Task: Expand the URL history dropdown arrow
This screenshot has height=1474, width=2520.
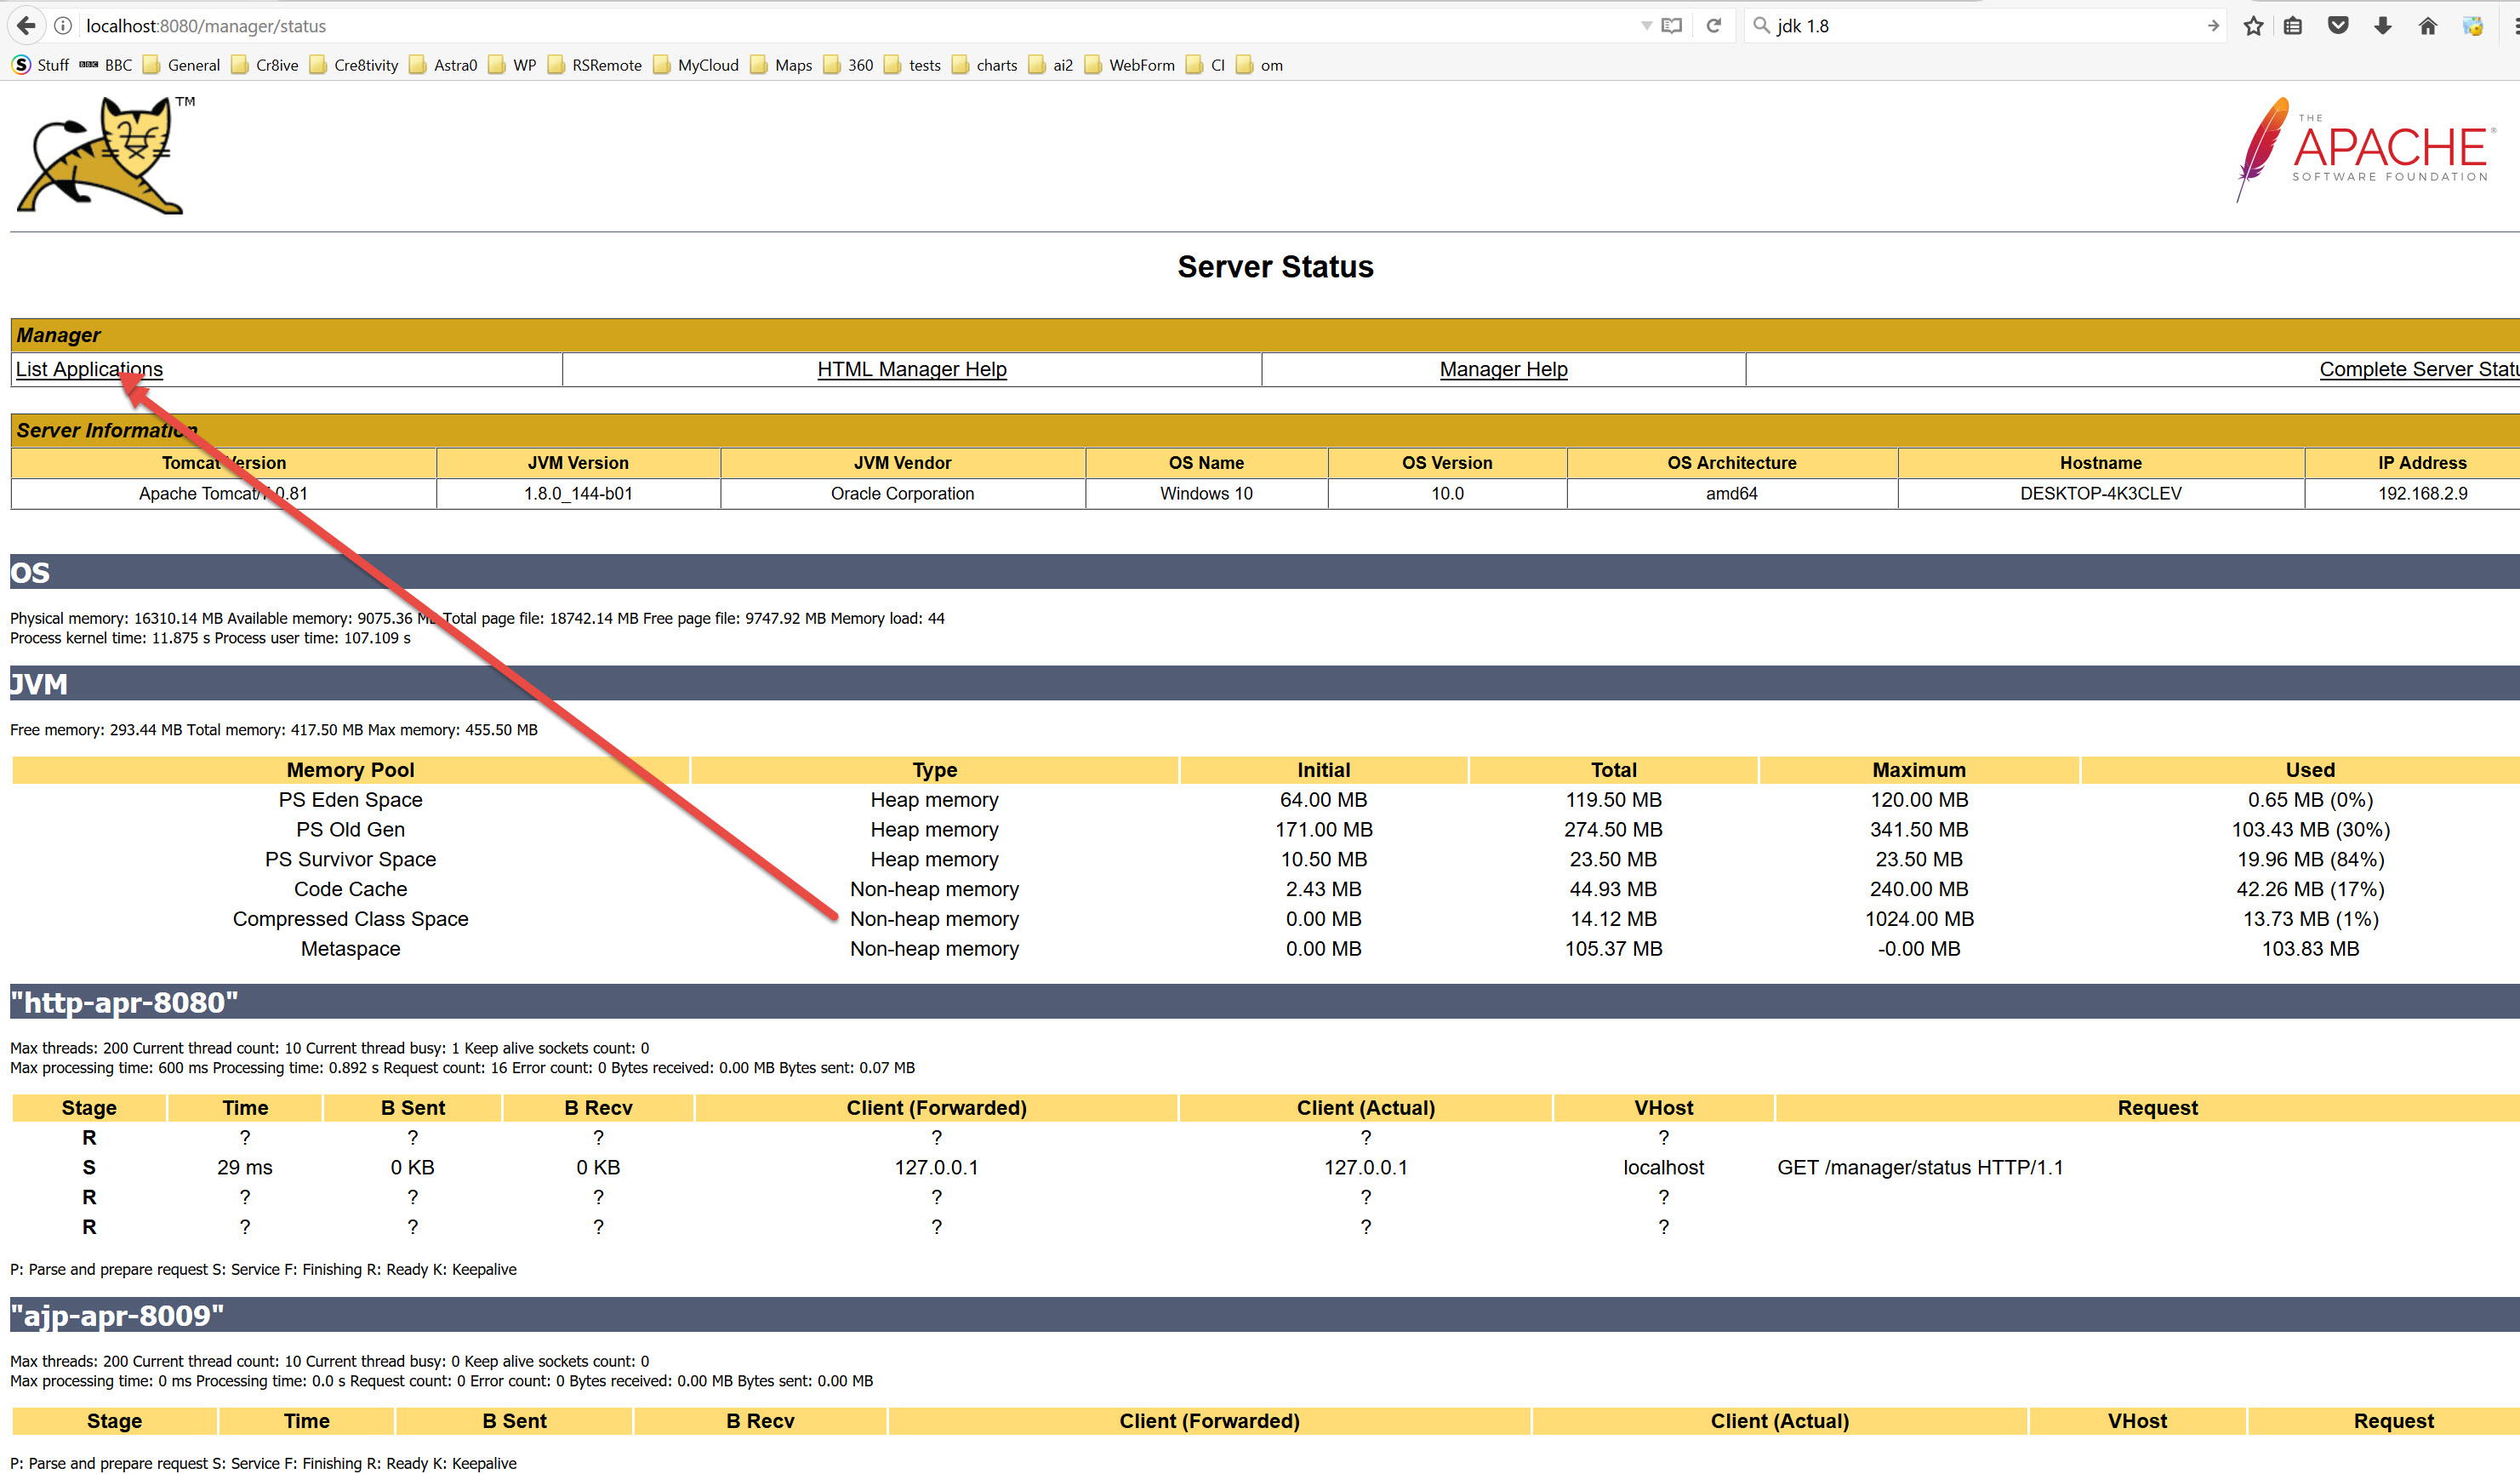Action: pos(1646,26)
